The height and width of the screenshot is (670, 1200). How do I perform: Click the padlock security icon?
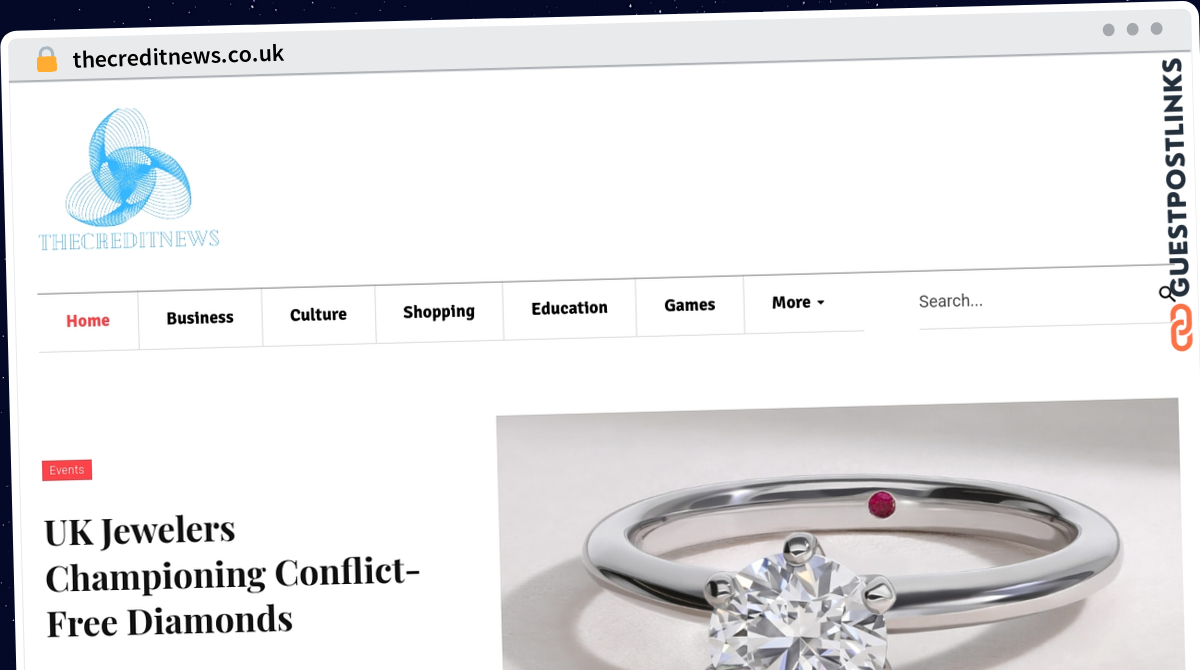point(47,60)
